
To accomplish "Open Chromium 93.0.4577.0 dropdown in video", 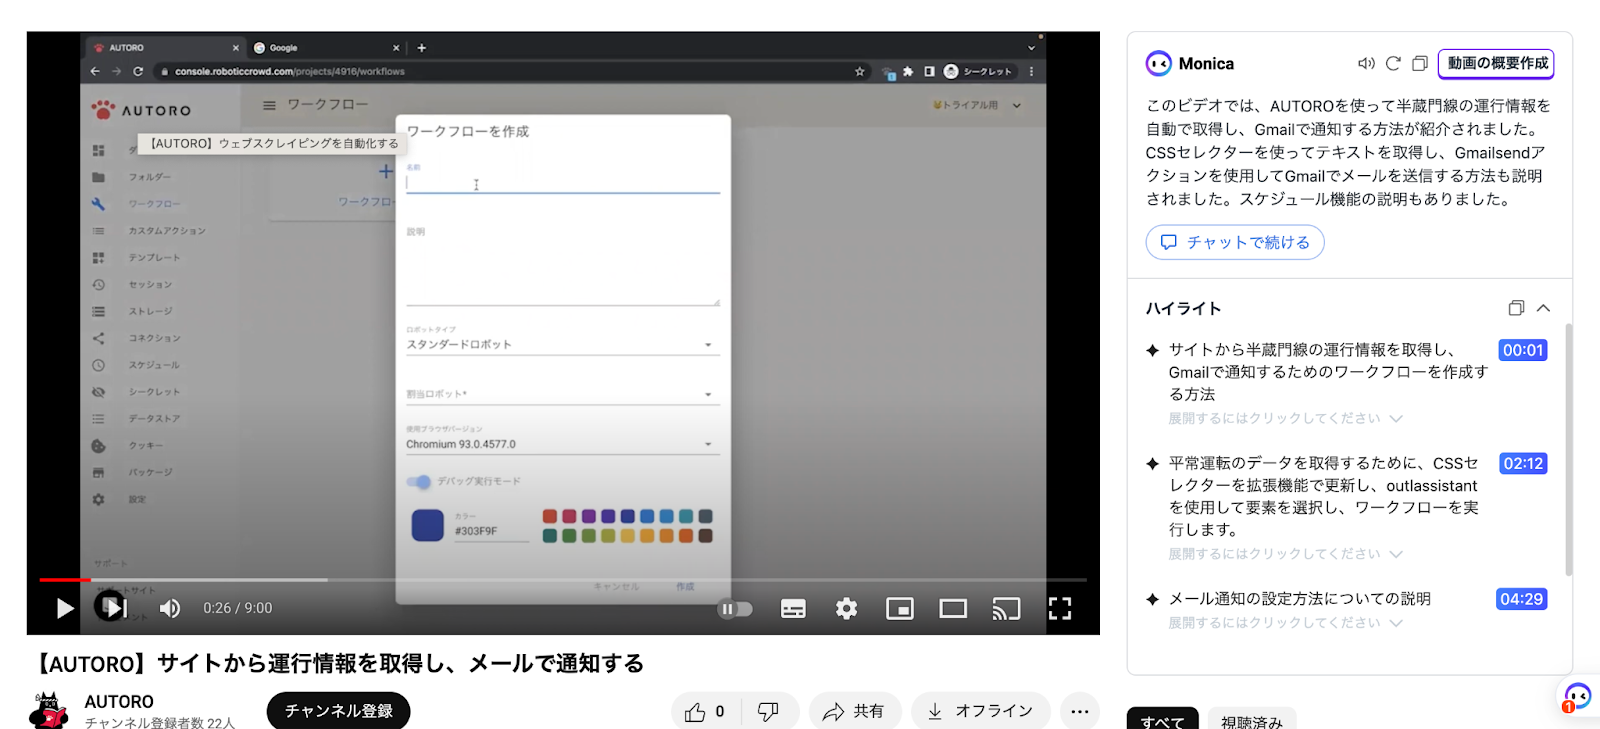I will point(562,444).
